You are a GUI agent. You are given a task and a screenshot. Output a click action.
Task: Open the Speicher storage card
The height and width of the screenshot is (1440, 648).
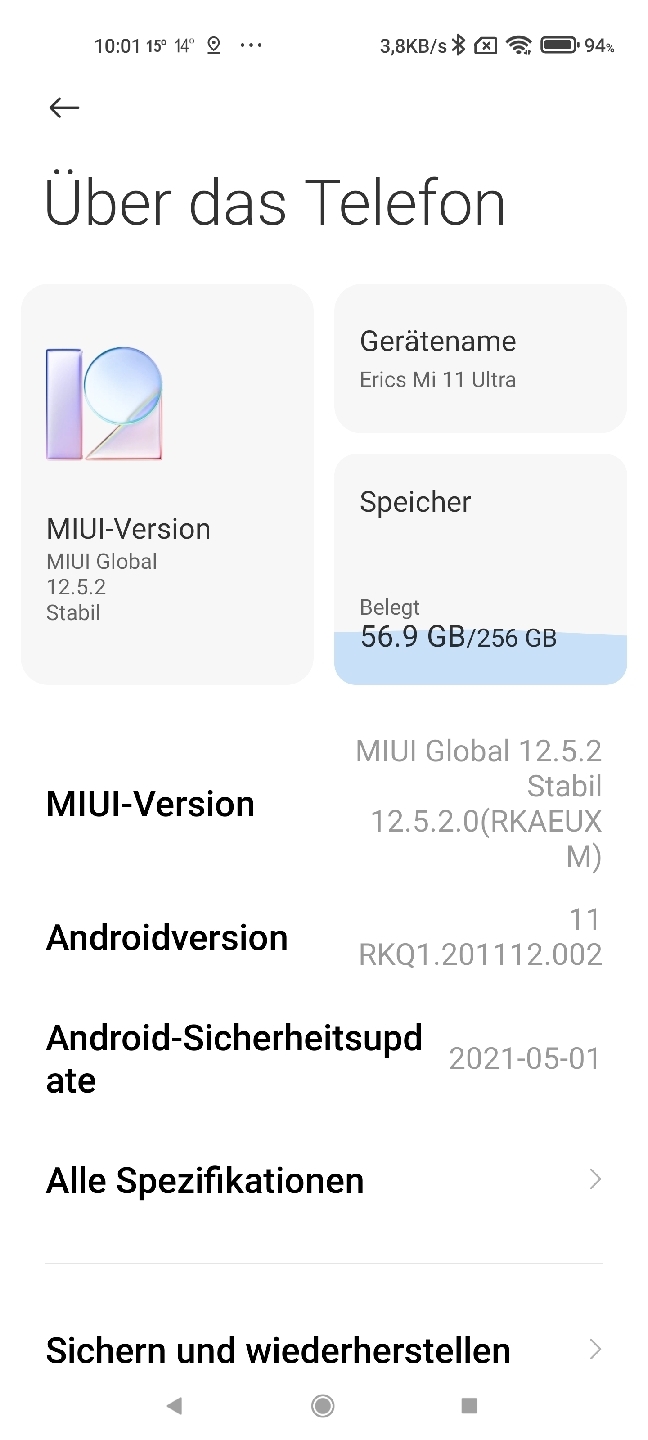coord(480,570)
